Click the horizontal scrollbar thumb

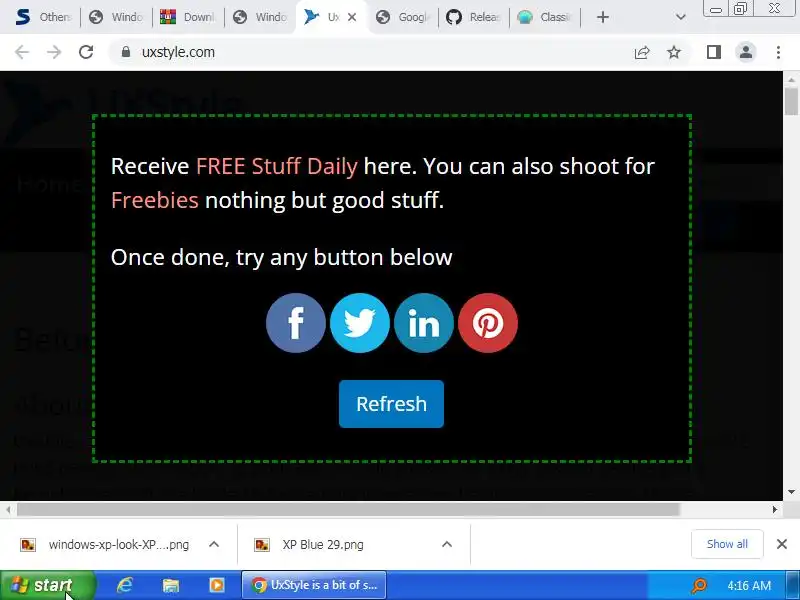coord(348,509)
